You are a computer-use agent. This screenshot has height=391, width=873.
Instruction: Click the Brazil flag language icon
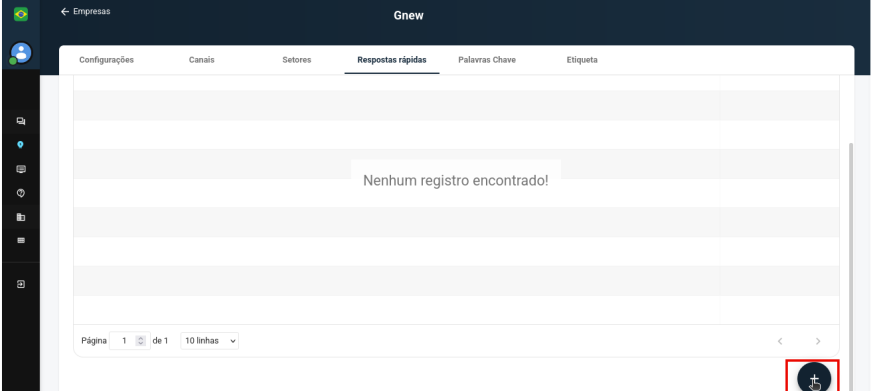[21, 14]
